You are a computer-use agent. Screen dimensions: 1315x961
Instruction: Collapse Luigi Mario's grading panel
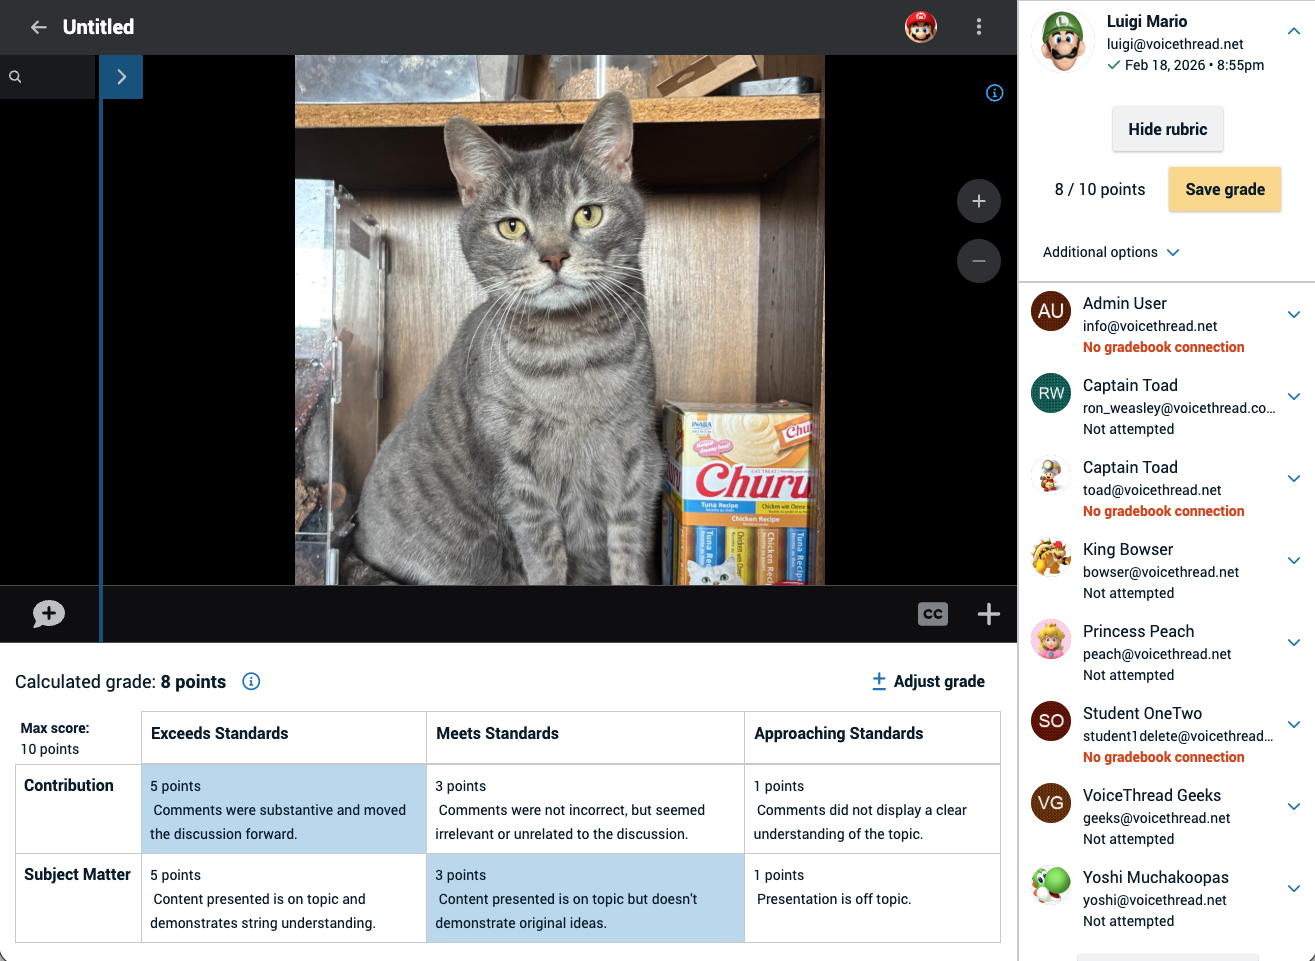pos(1293,32)
